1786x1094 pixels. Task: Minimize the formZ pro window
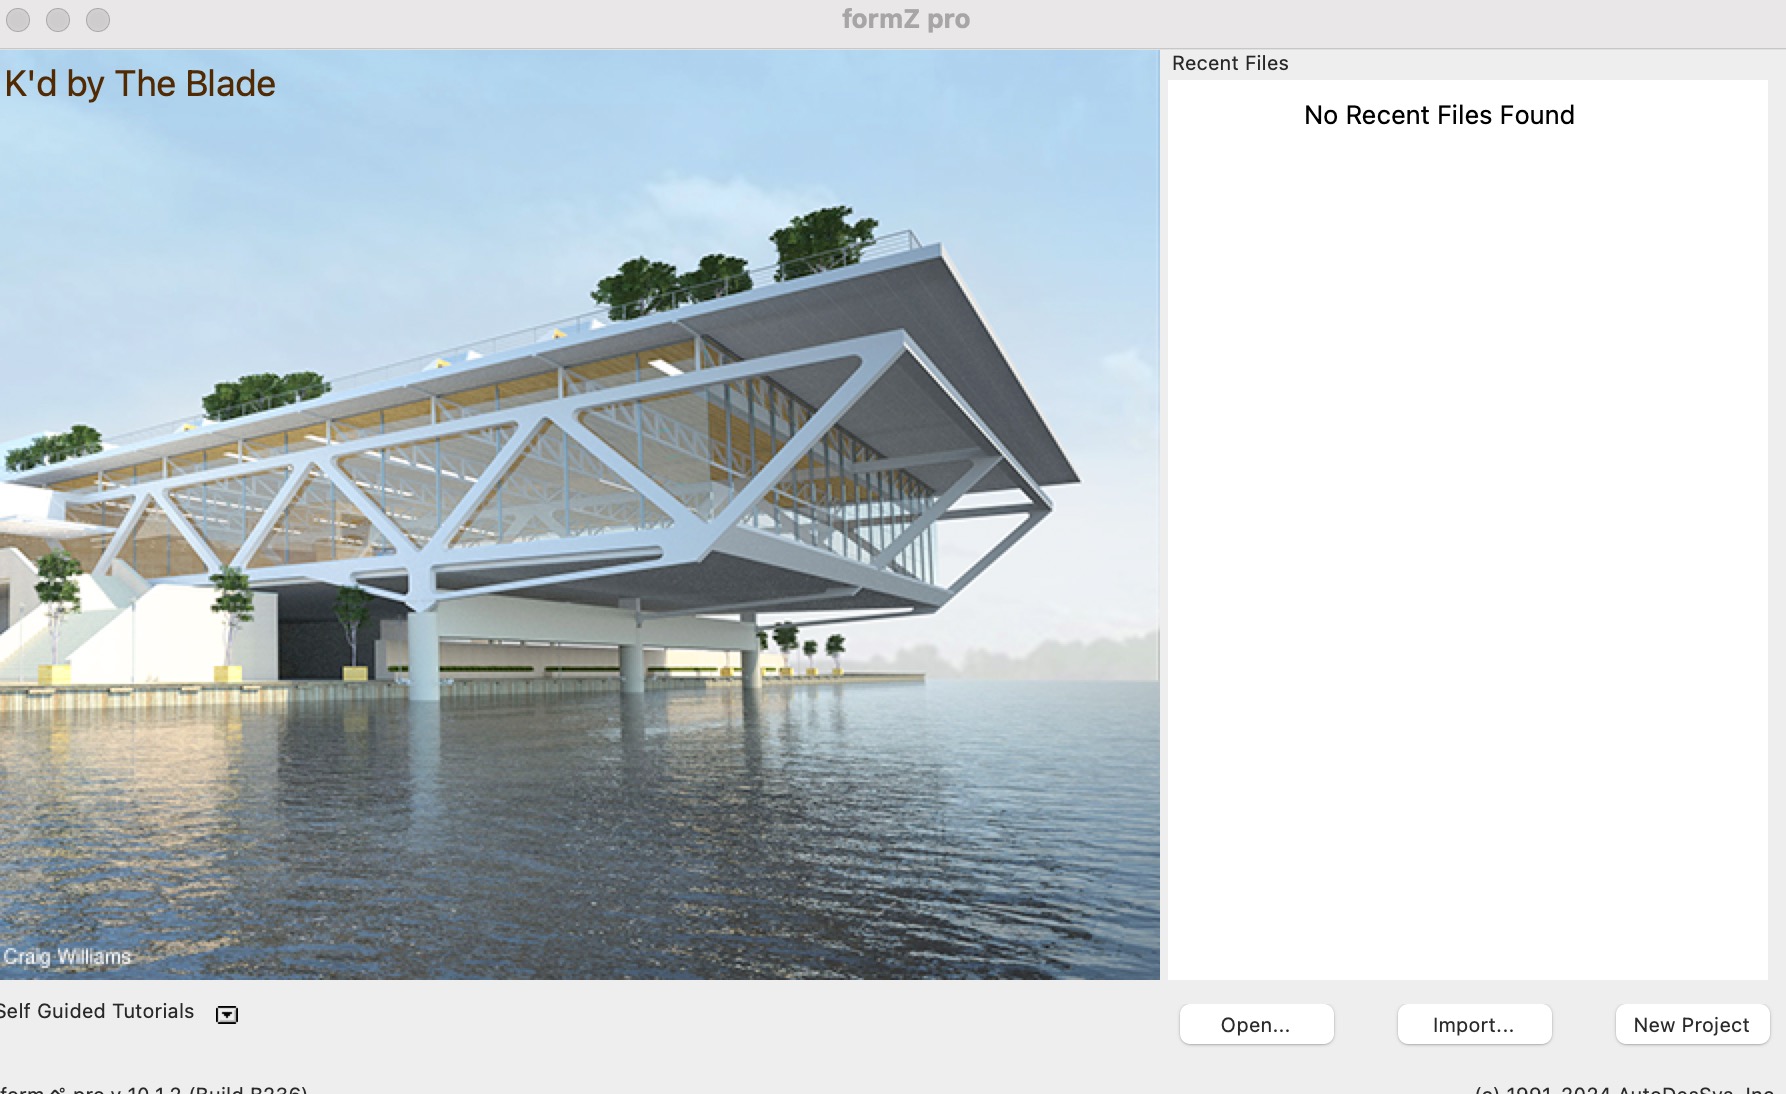58,20
